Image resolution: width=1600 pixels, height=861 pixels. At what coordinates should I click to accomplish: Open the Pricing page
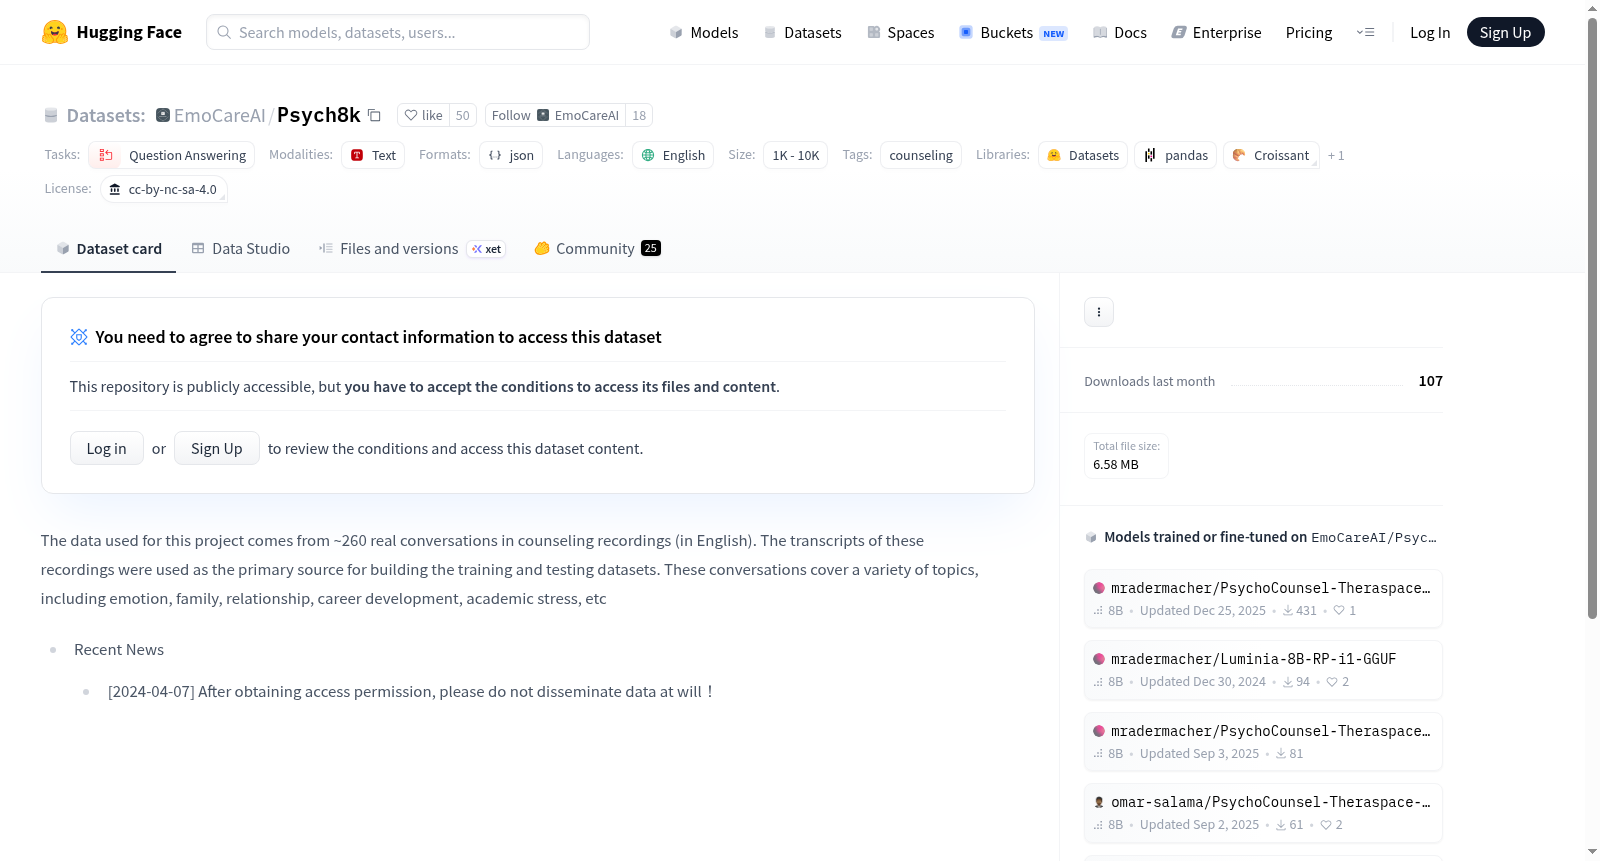[1309, 32]
